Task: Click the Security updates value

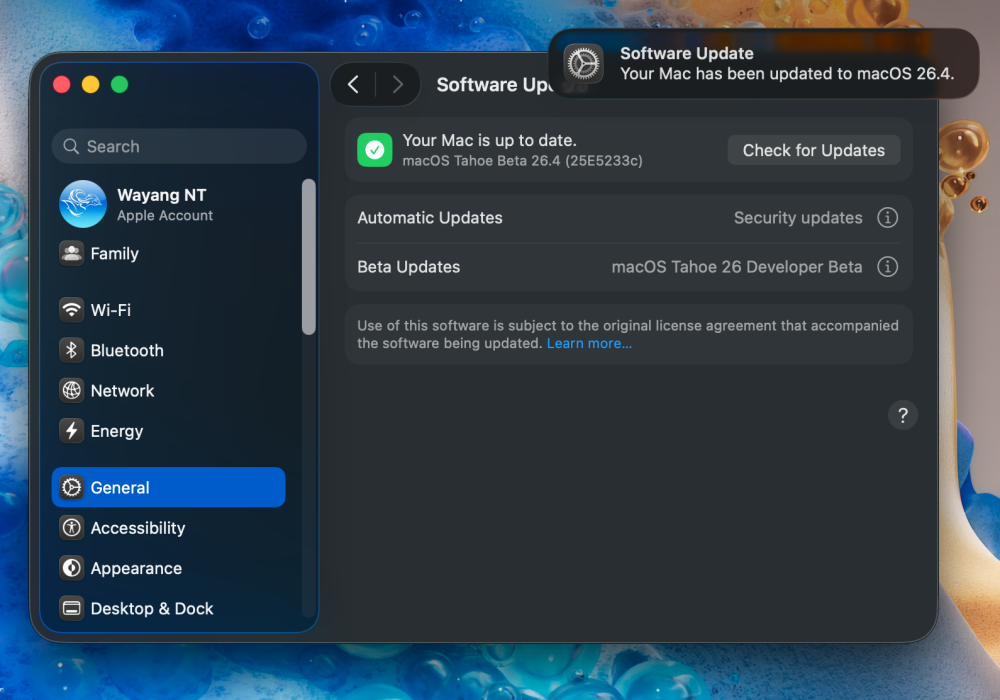Action: click(x=798, y=218)
